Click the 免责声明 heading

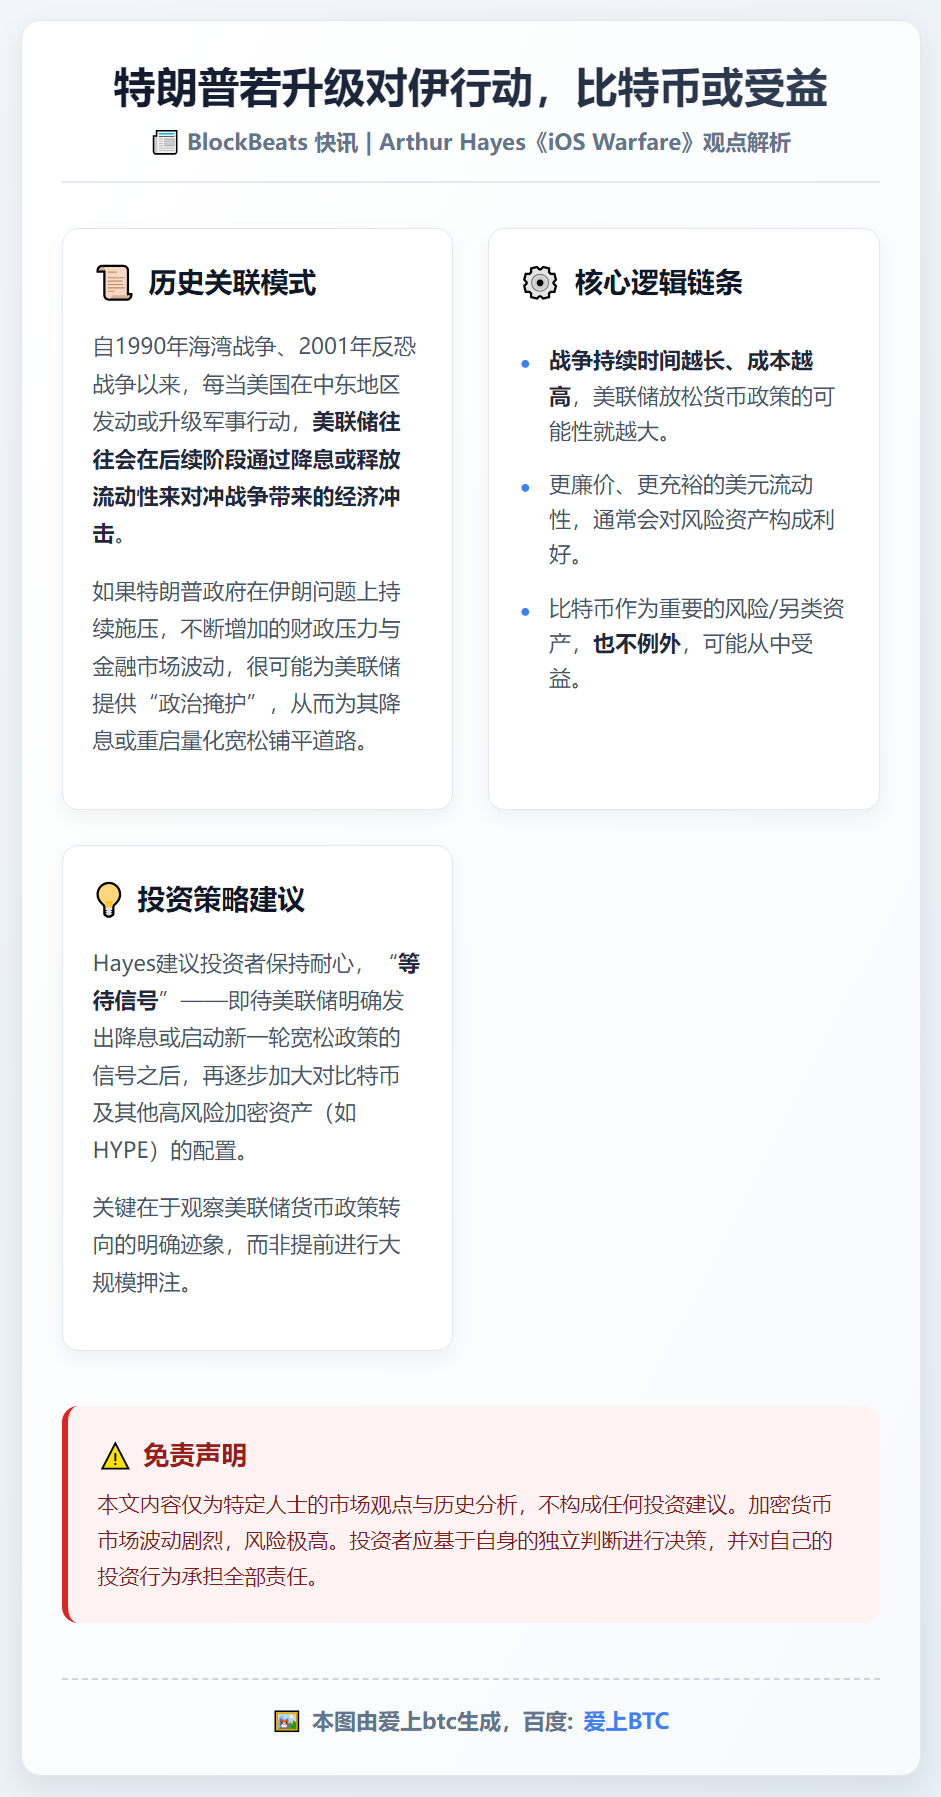tap(195, 1455)
